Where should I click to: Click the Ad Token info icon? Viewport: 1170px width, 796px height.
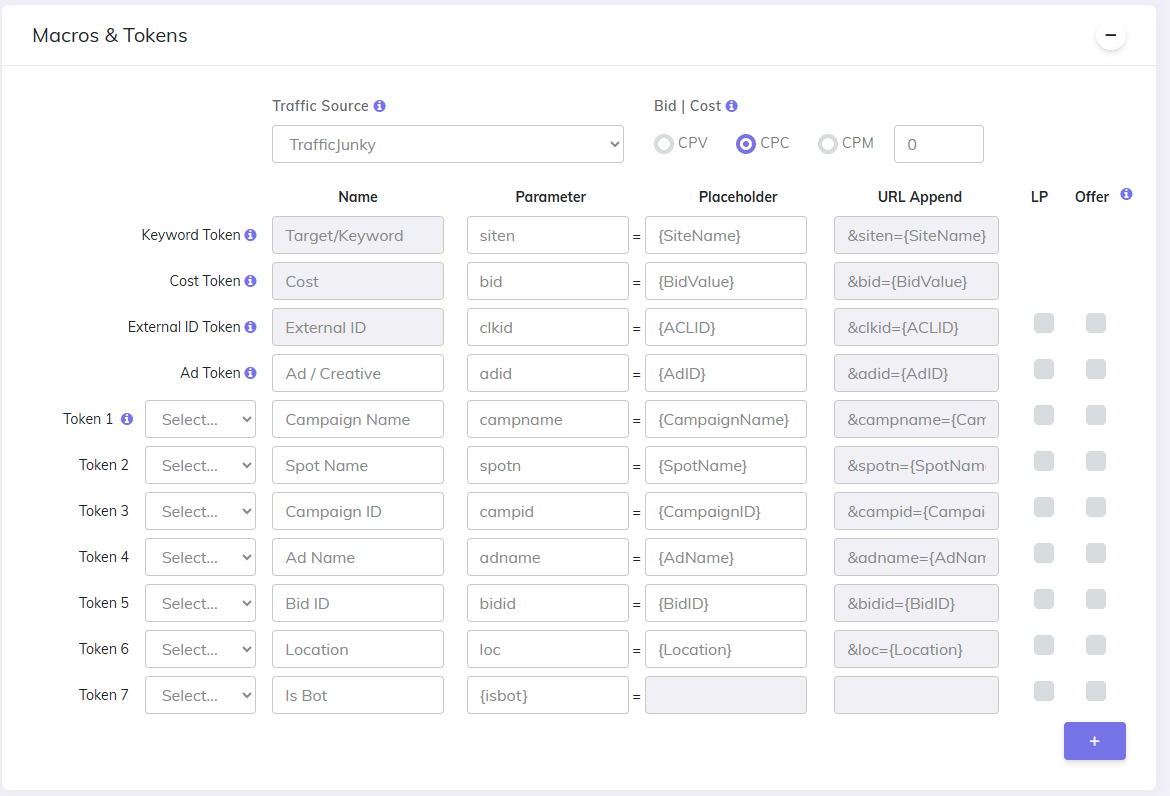[x=251, y=374]
